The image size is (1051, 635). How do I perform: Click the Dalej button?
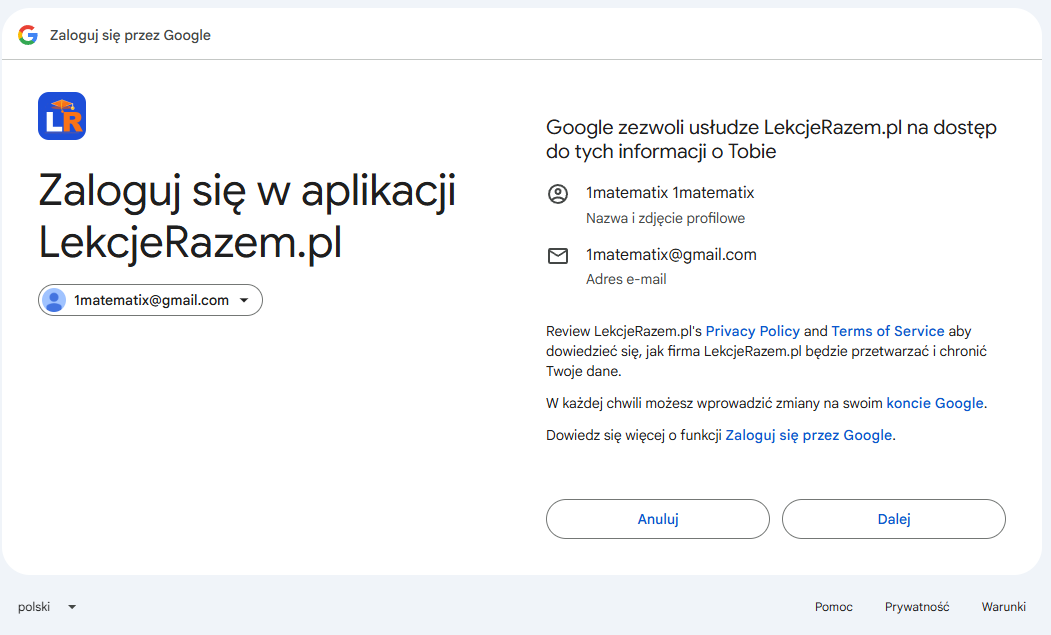click(893, 519)
